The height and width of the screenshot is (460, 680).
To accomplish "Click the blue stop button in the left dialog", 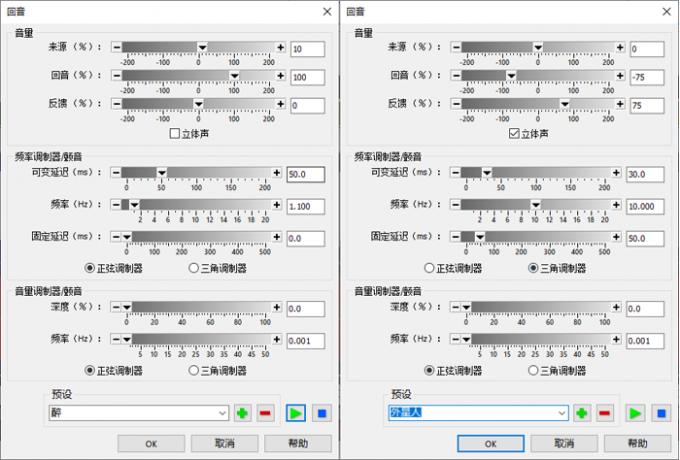I will point(322,413).
